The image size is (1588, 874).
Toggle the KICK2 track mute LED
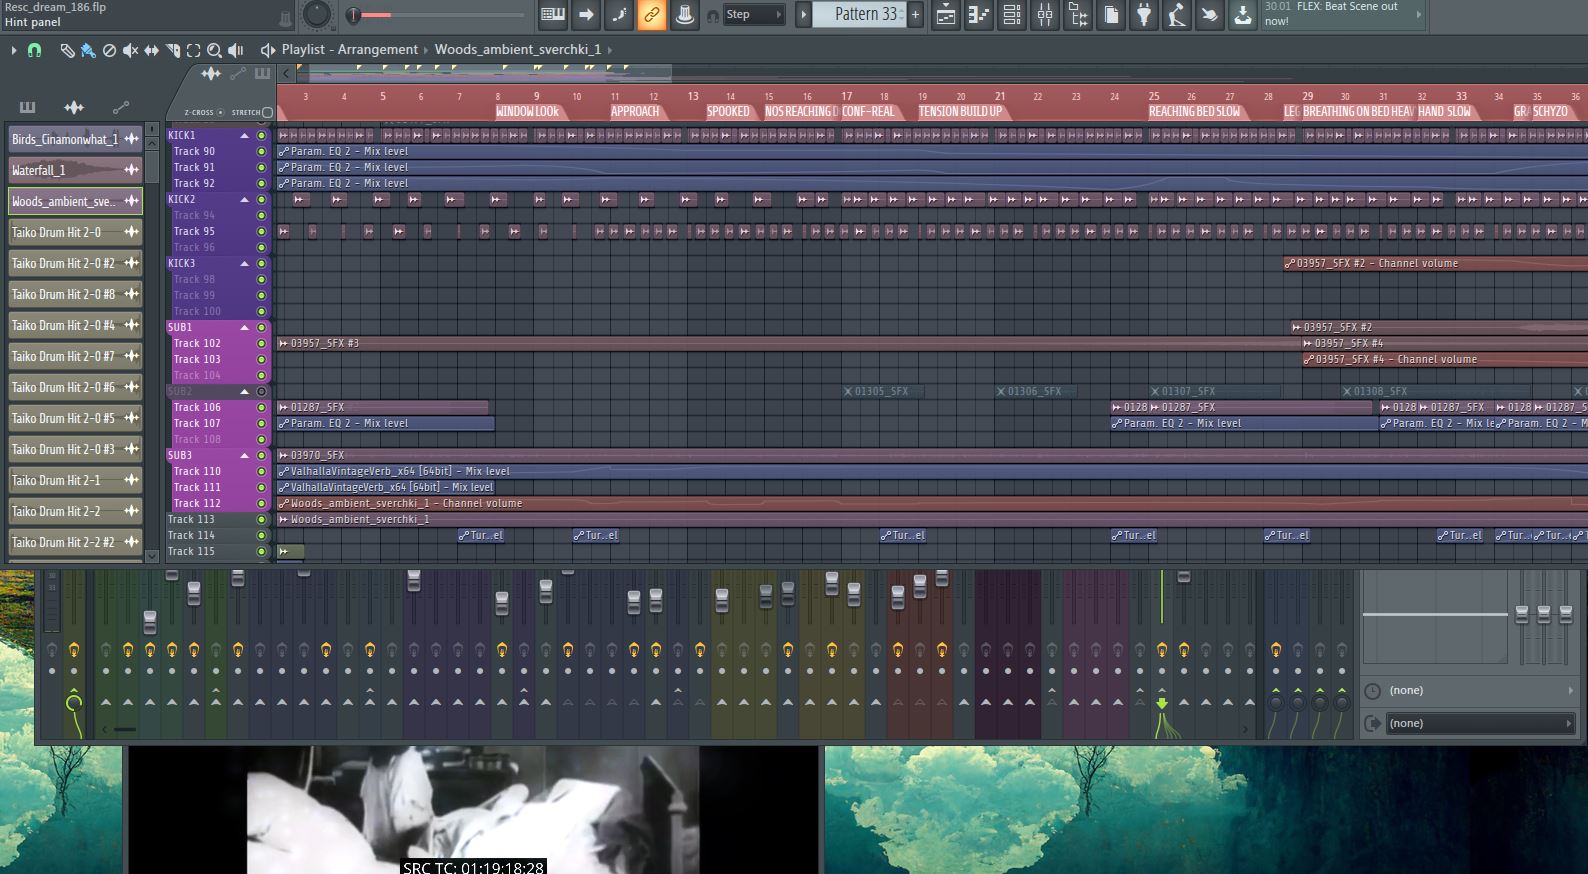click(262, 200)
